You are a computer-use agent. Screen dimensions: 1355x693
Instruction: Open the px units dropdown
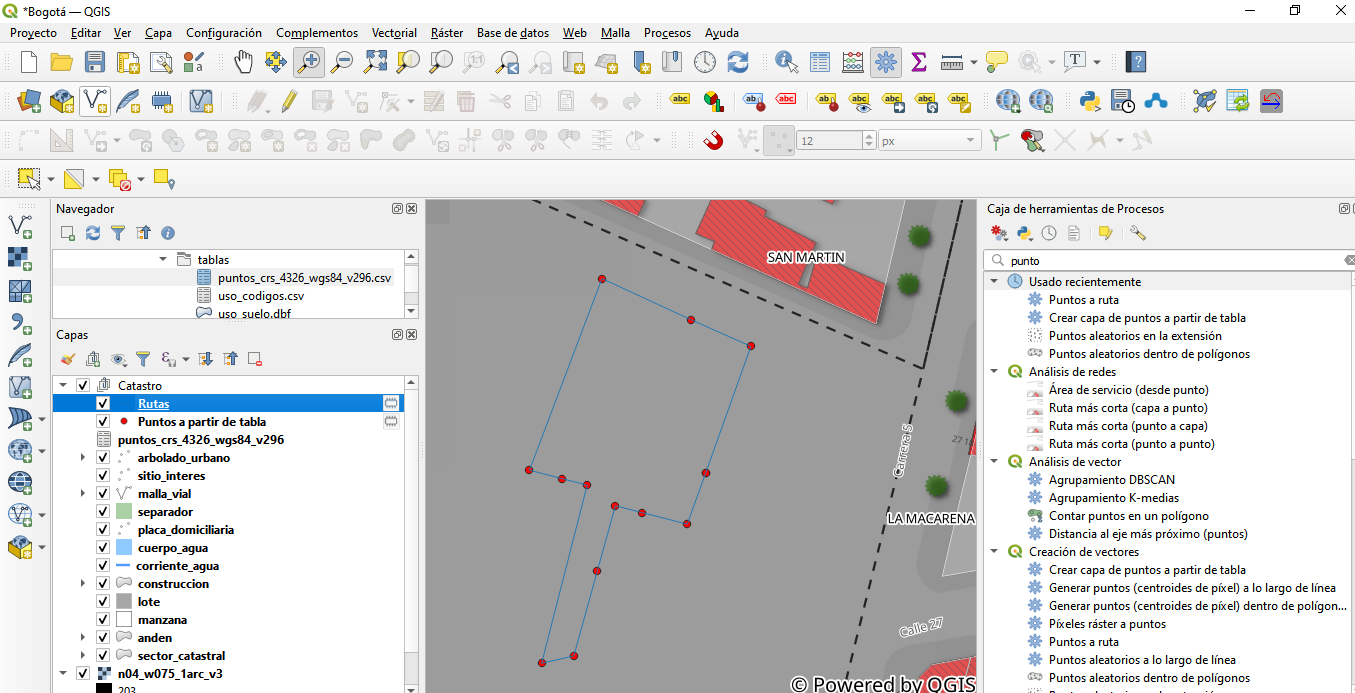(x=929, y=141)
